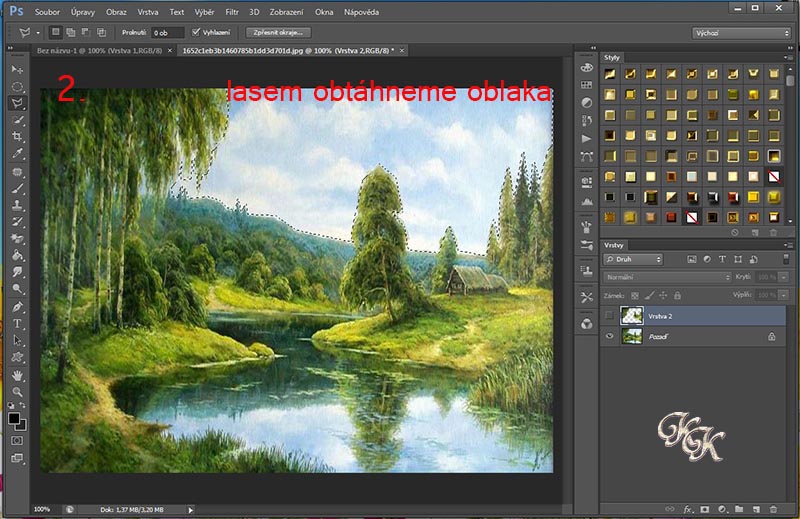
Task: Open the Výplň fill dropdown arrow
Action: tap(783, 295)
